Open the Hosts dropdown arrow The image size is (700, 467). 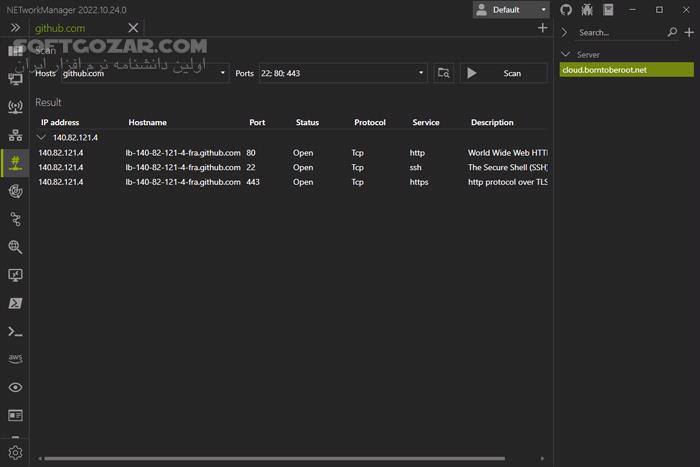tap(222, 73)
